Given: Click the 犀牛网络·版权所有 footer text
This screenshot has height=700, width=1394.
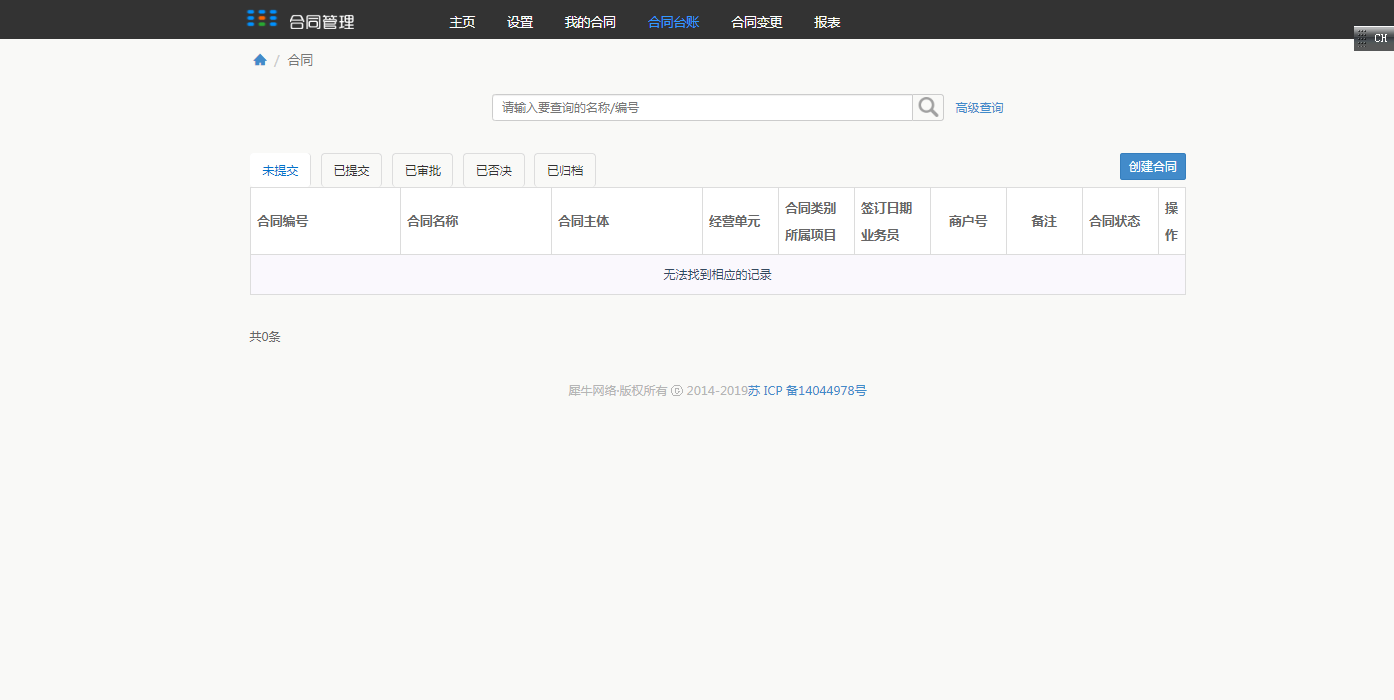Looking at the screenshot, I should [617, 391].
